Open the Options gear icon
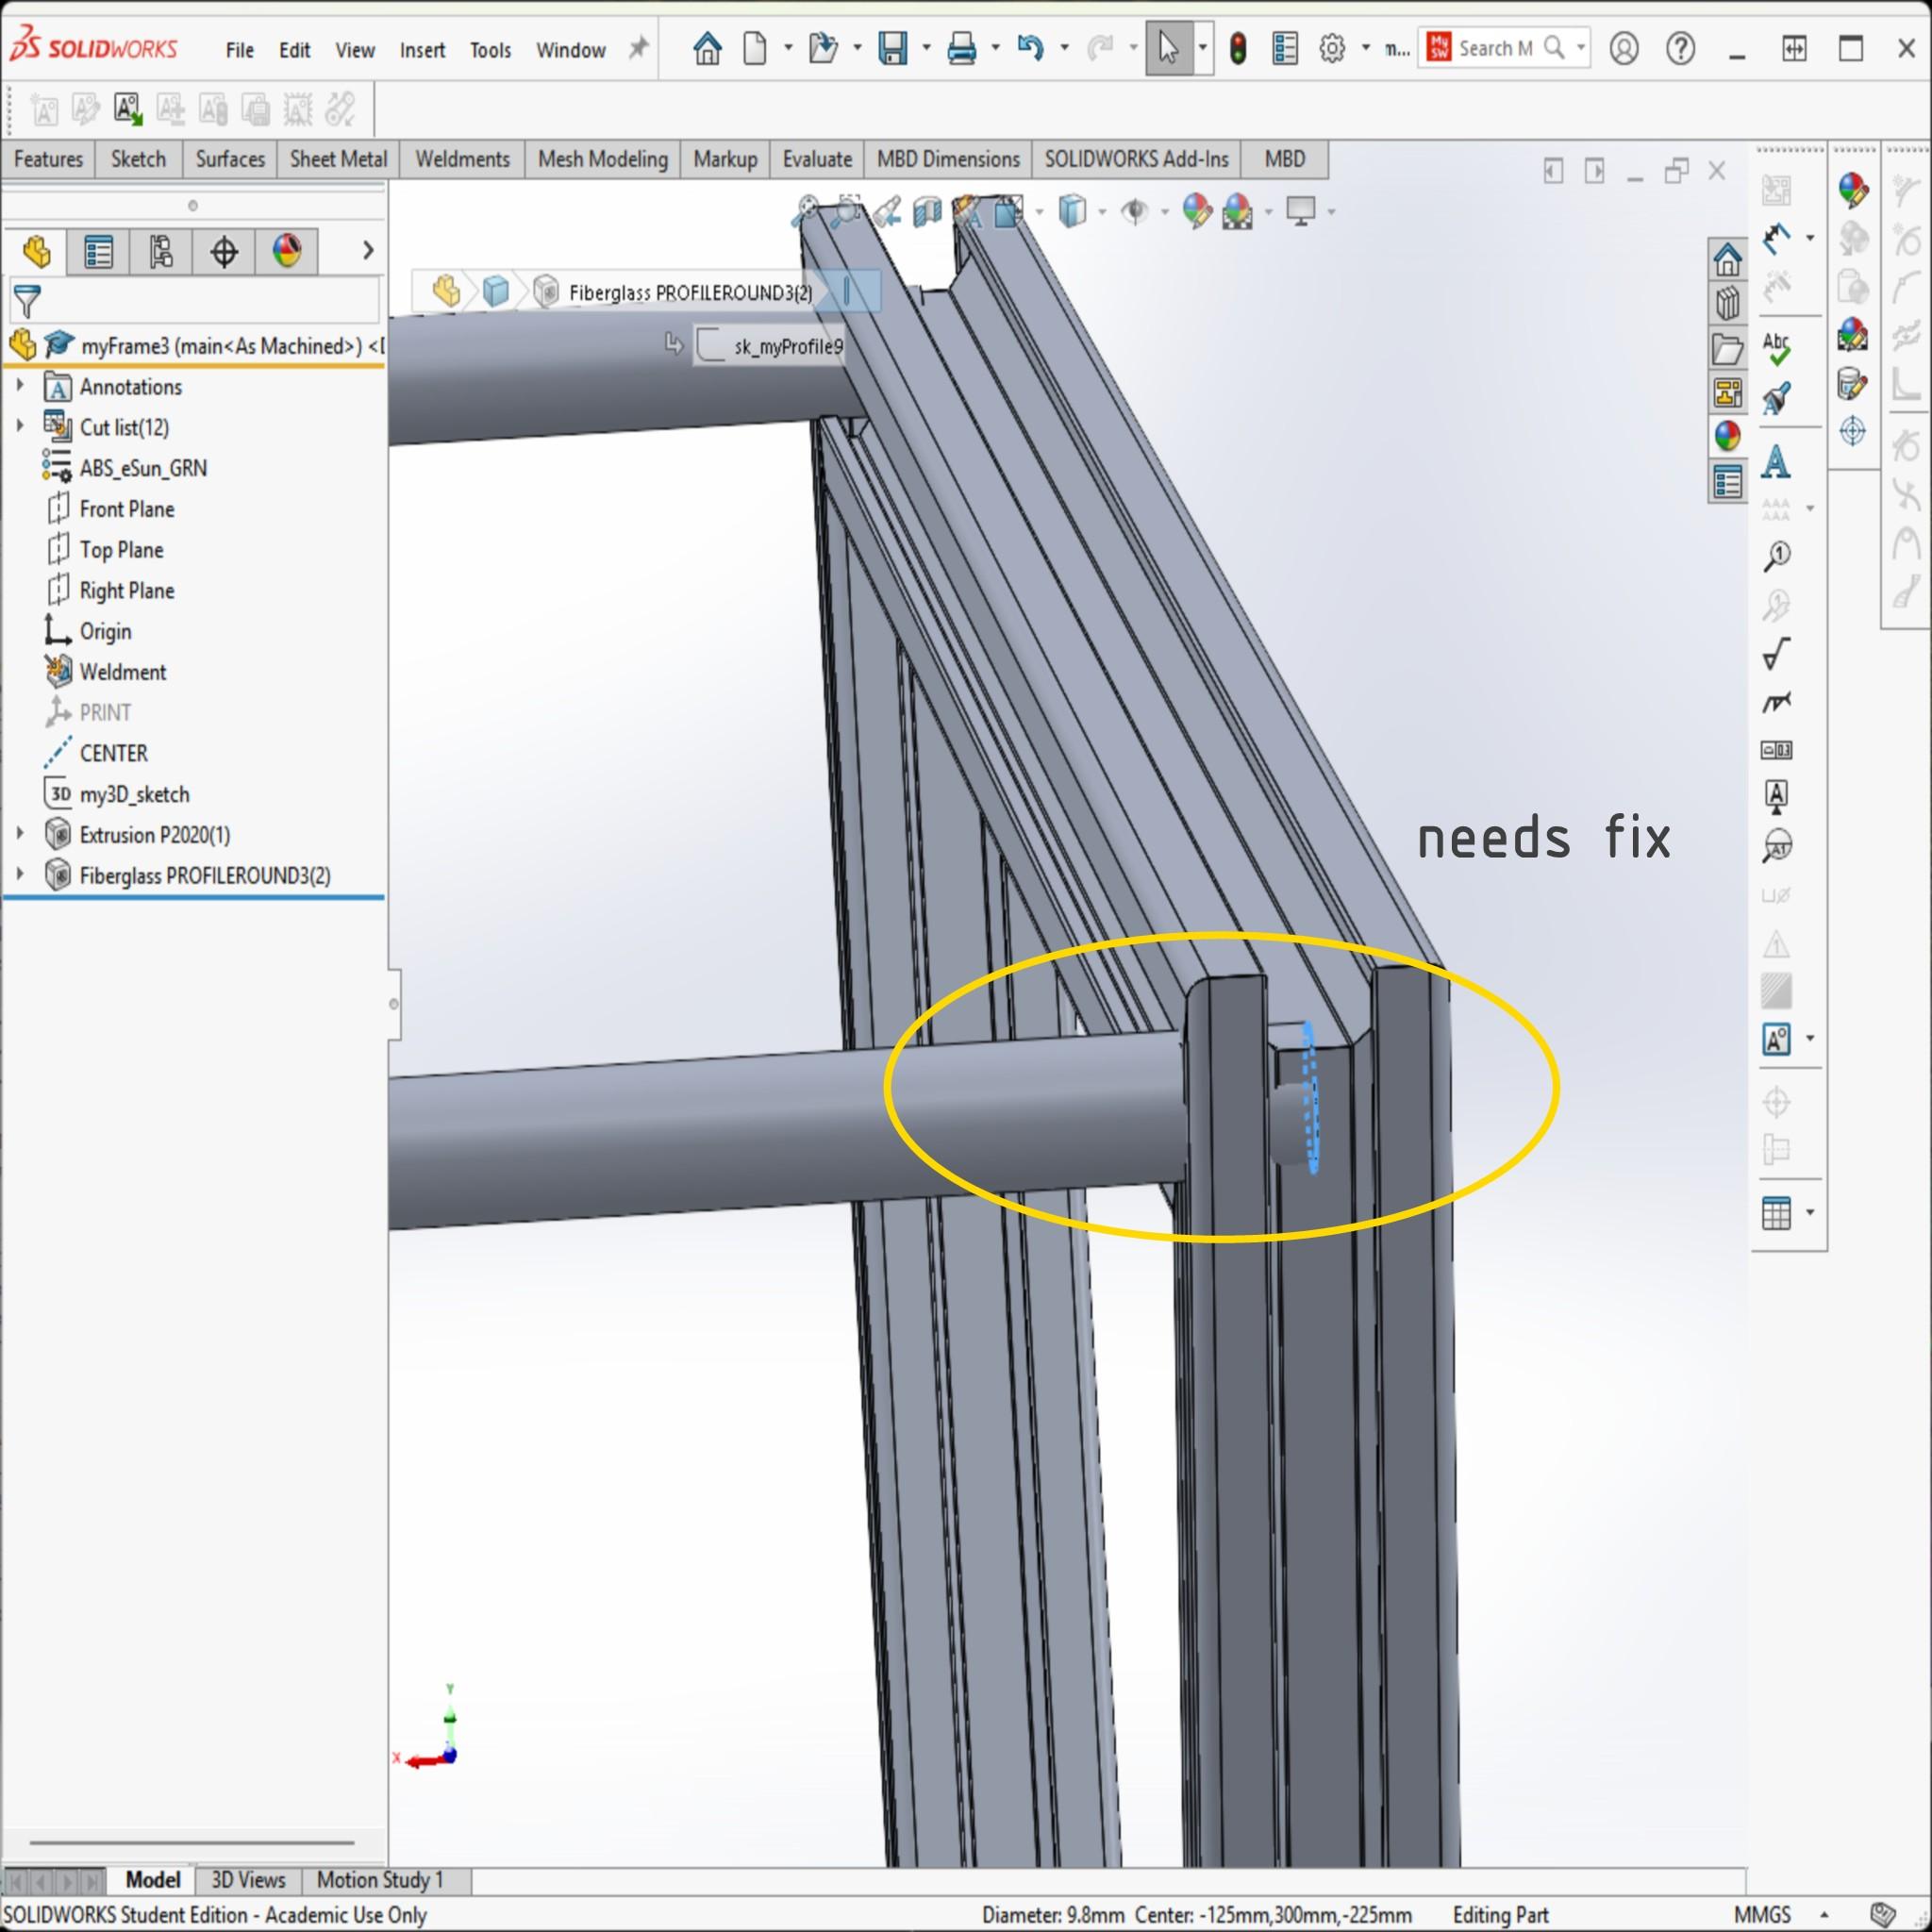The image size is (1932, 1932). (1332, 48)
